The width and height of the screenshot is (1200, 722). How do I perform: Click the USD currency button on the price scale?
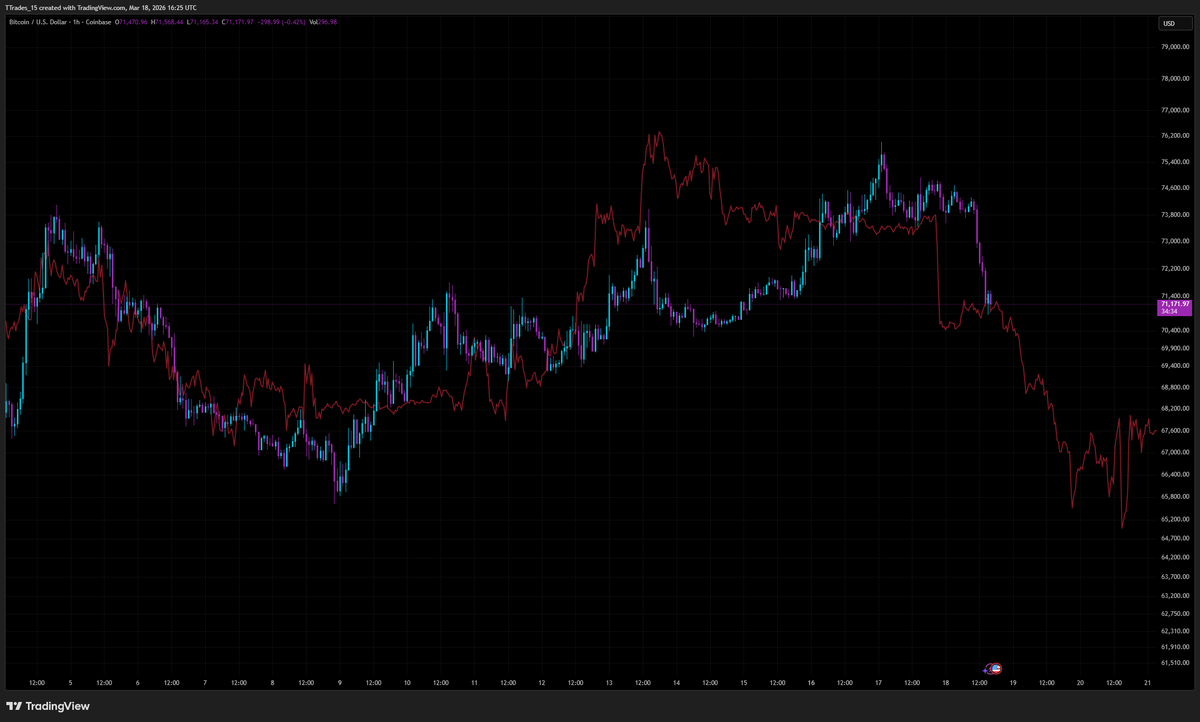coord(1173,23)
